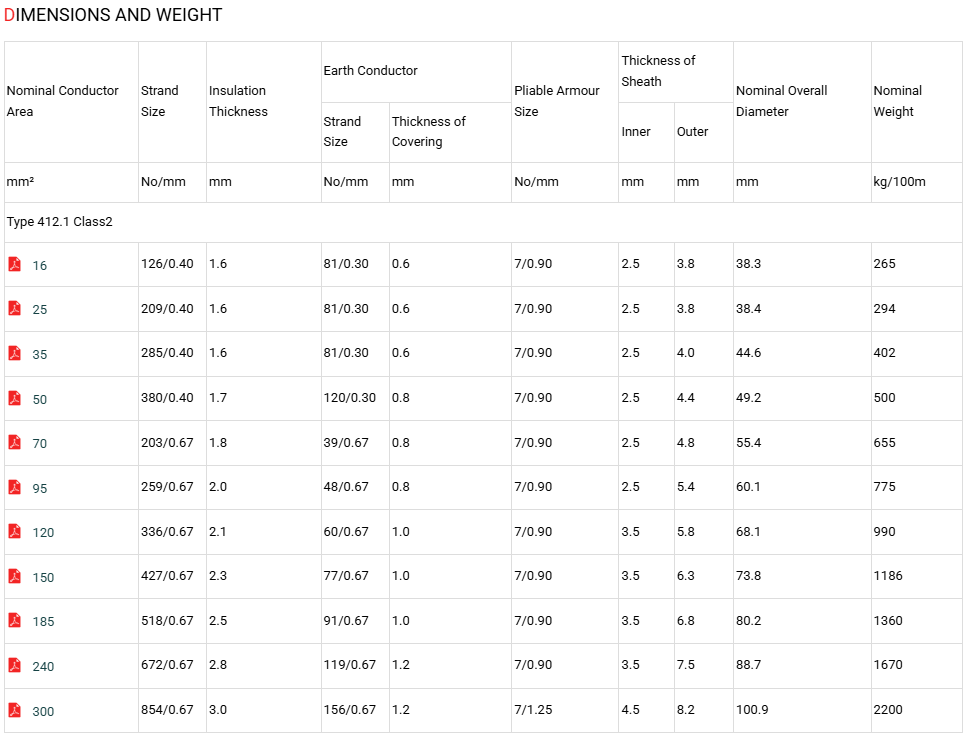The image size is (968, 736).
Task: Select the Dimensions and Weight heading
Action: tap(113, 15)
